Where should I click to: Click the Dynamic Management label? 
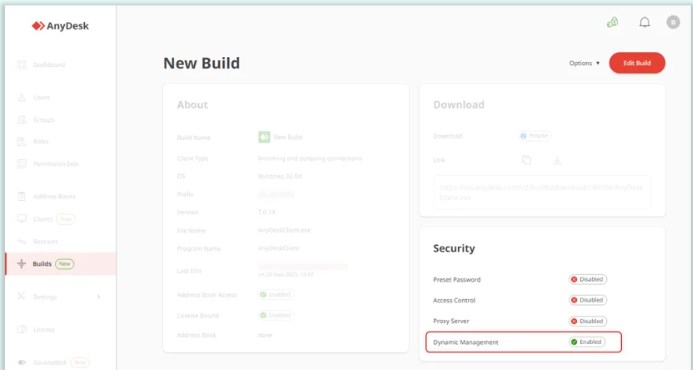click(x=465, y=343)
